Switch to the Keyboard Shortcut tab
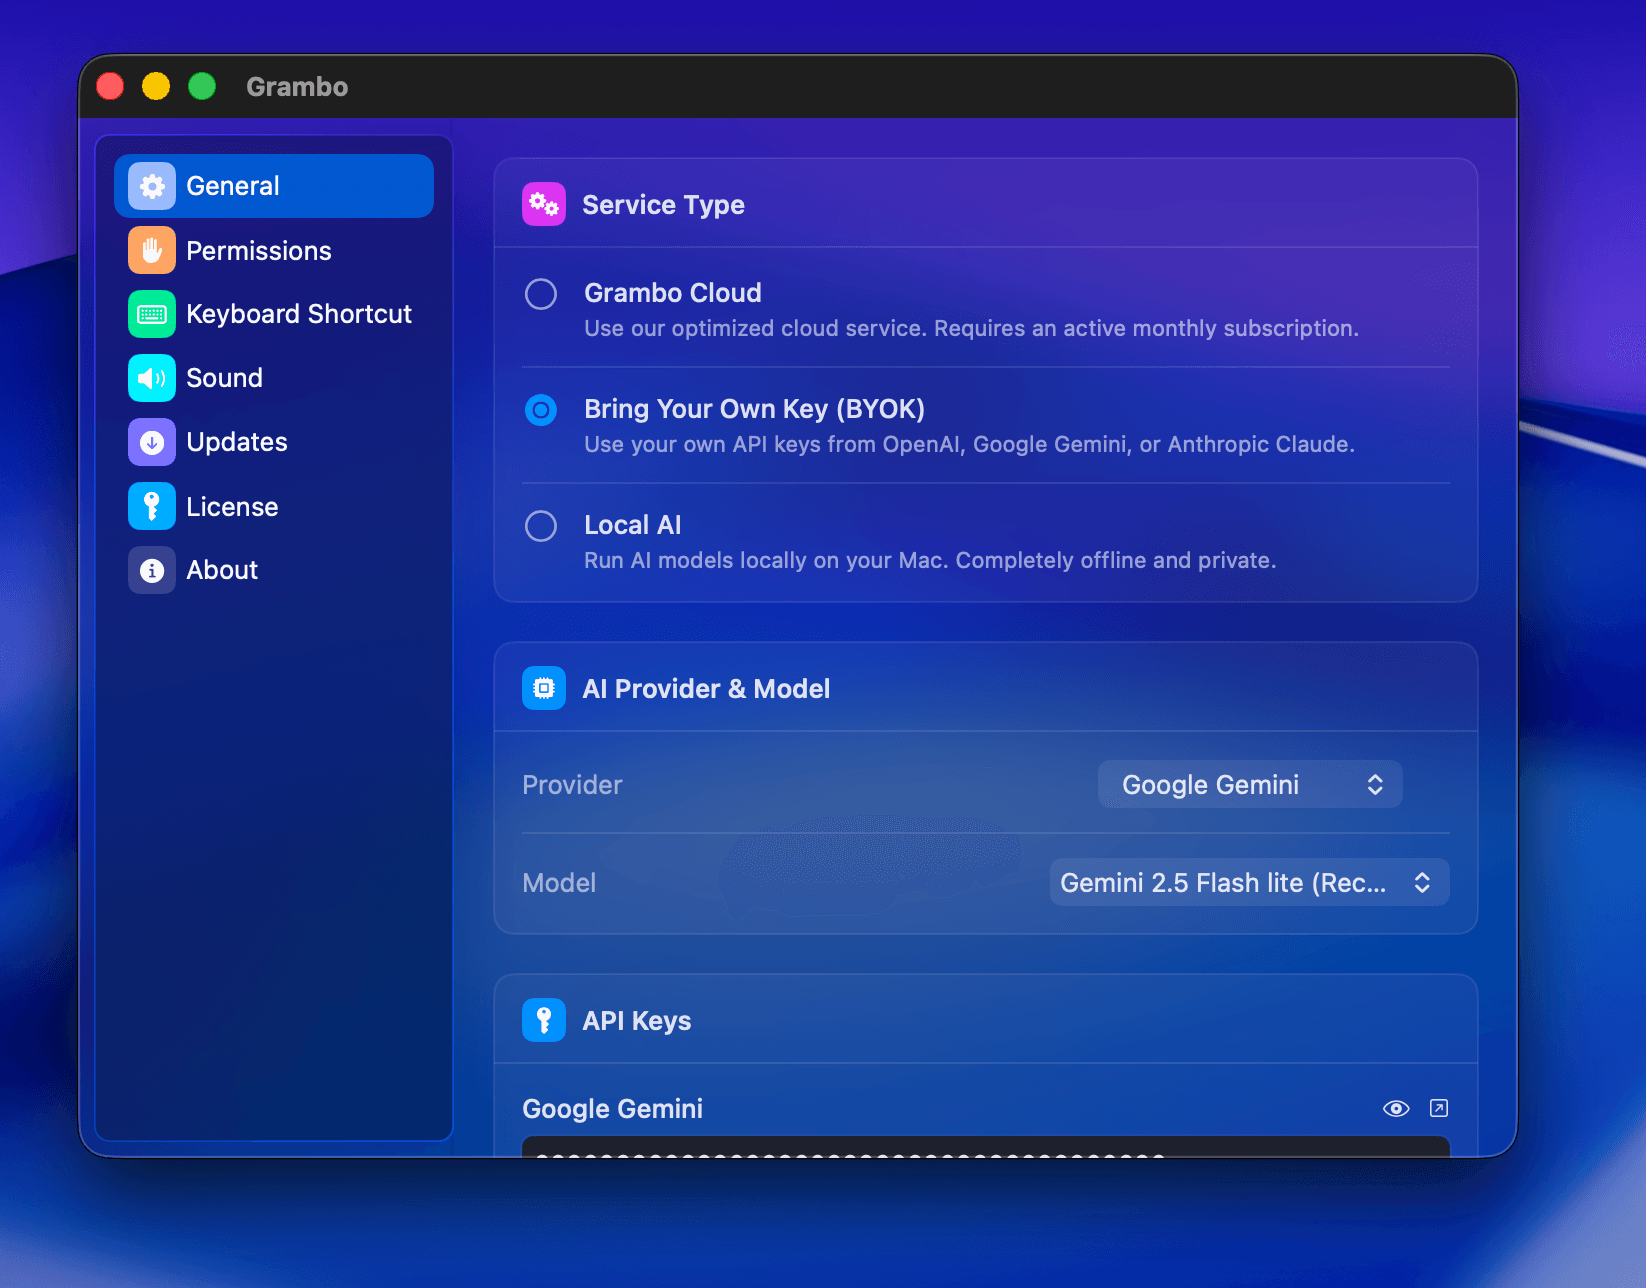The width and height of the screenshot is (1646, 1288). [x=274, y=314]
